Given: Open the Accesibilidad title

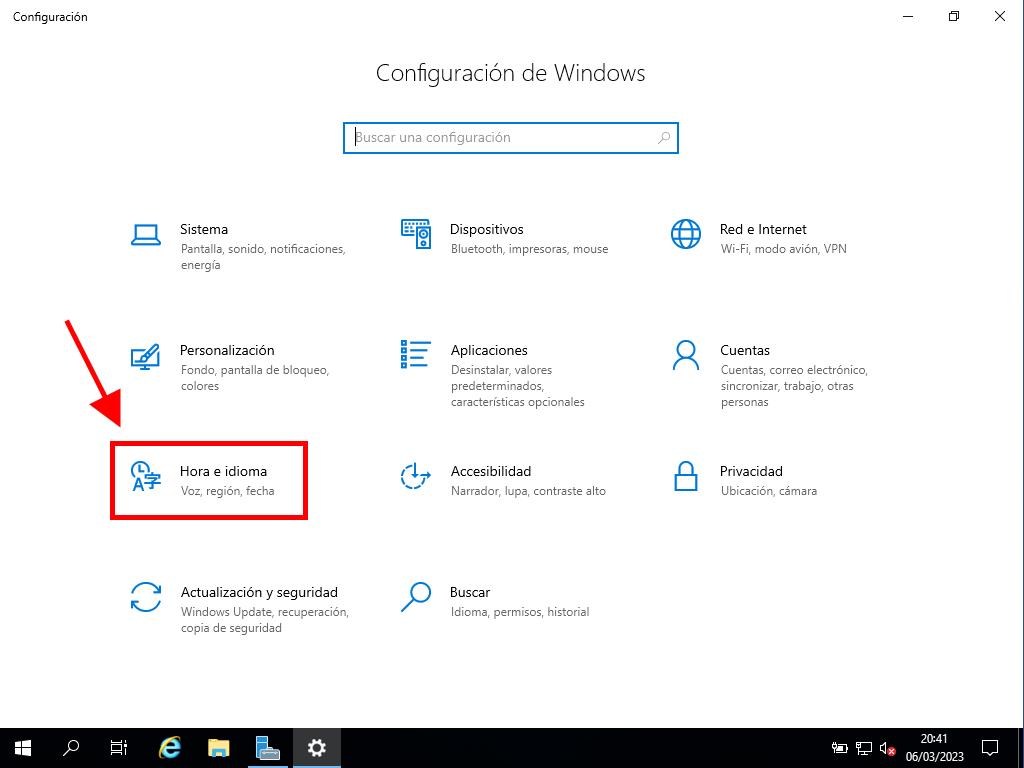Looking at the screenshot, I should coord(491,471).
